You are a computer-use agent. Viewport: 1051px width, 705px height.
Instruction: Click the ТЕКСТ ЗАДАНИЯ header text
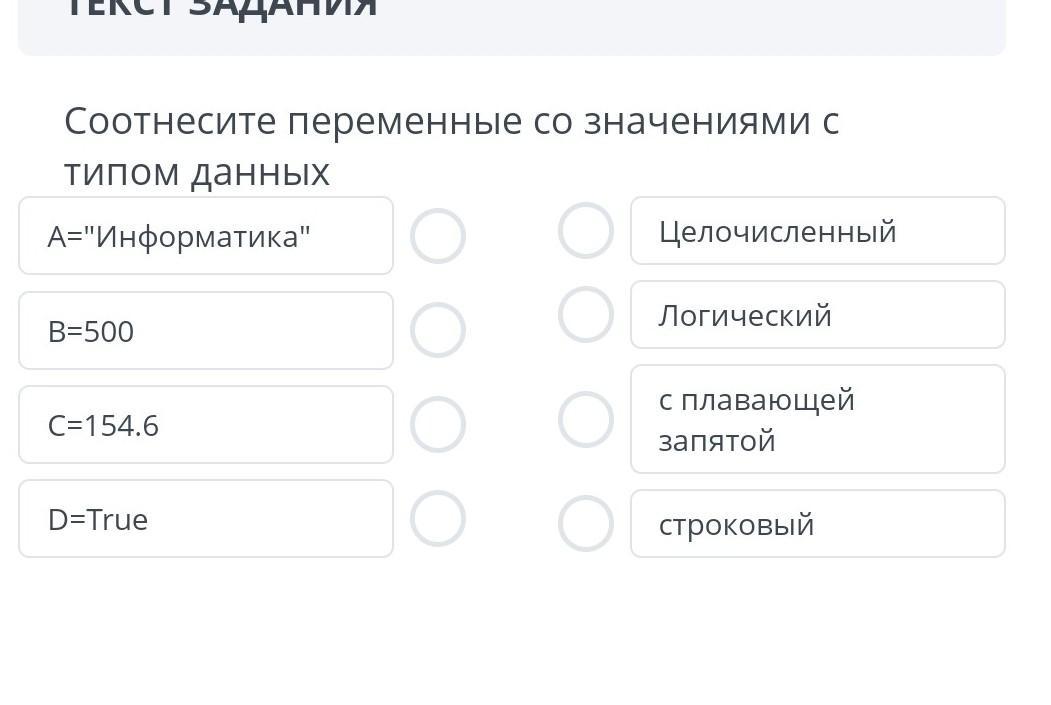(x=220, y=8)
